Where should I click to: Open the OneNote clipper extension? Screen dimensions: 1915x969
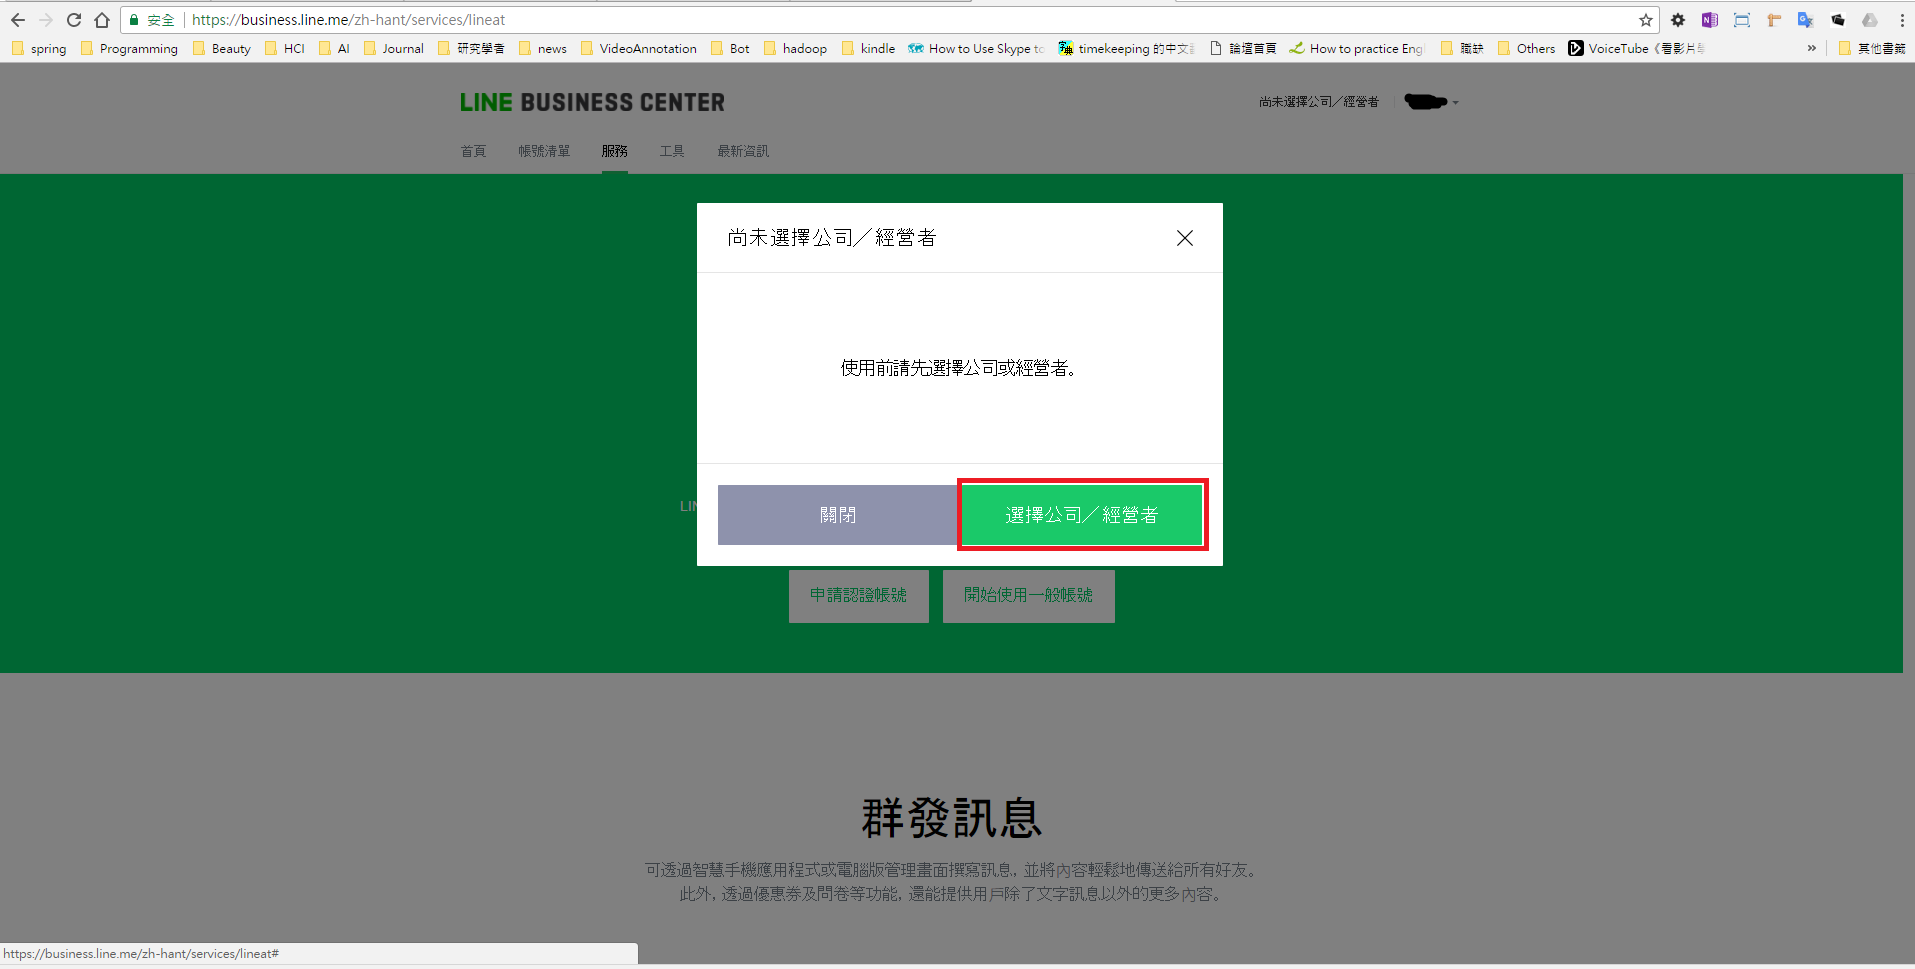coord(1710,20)
